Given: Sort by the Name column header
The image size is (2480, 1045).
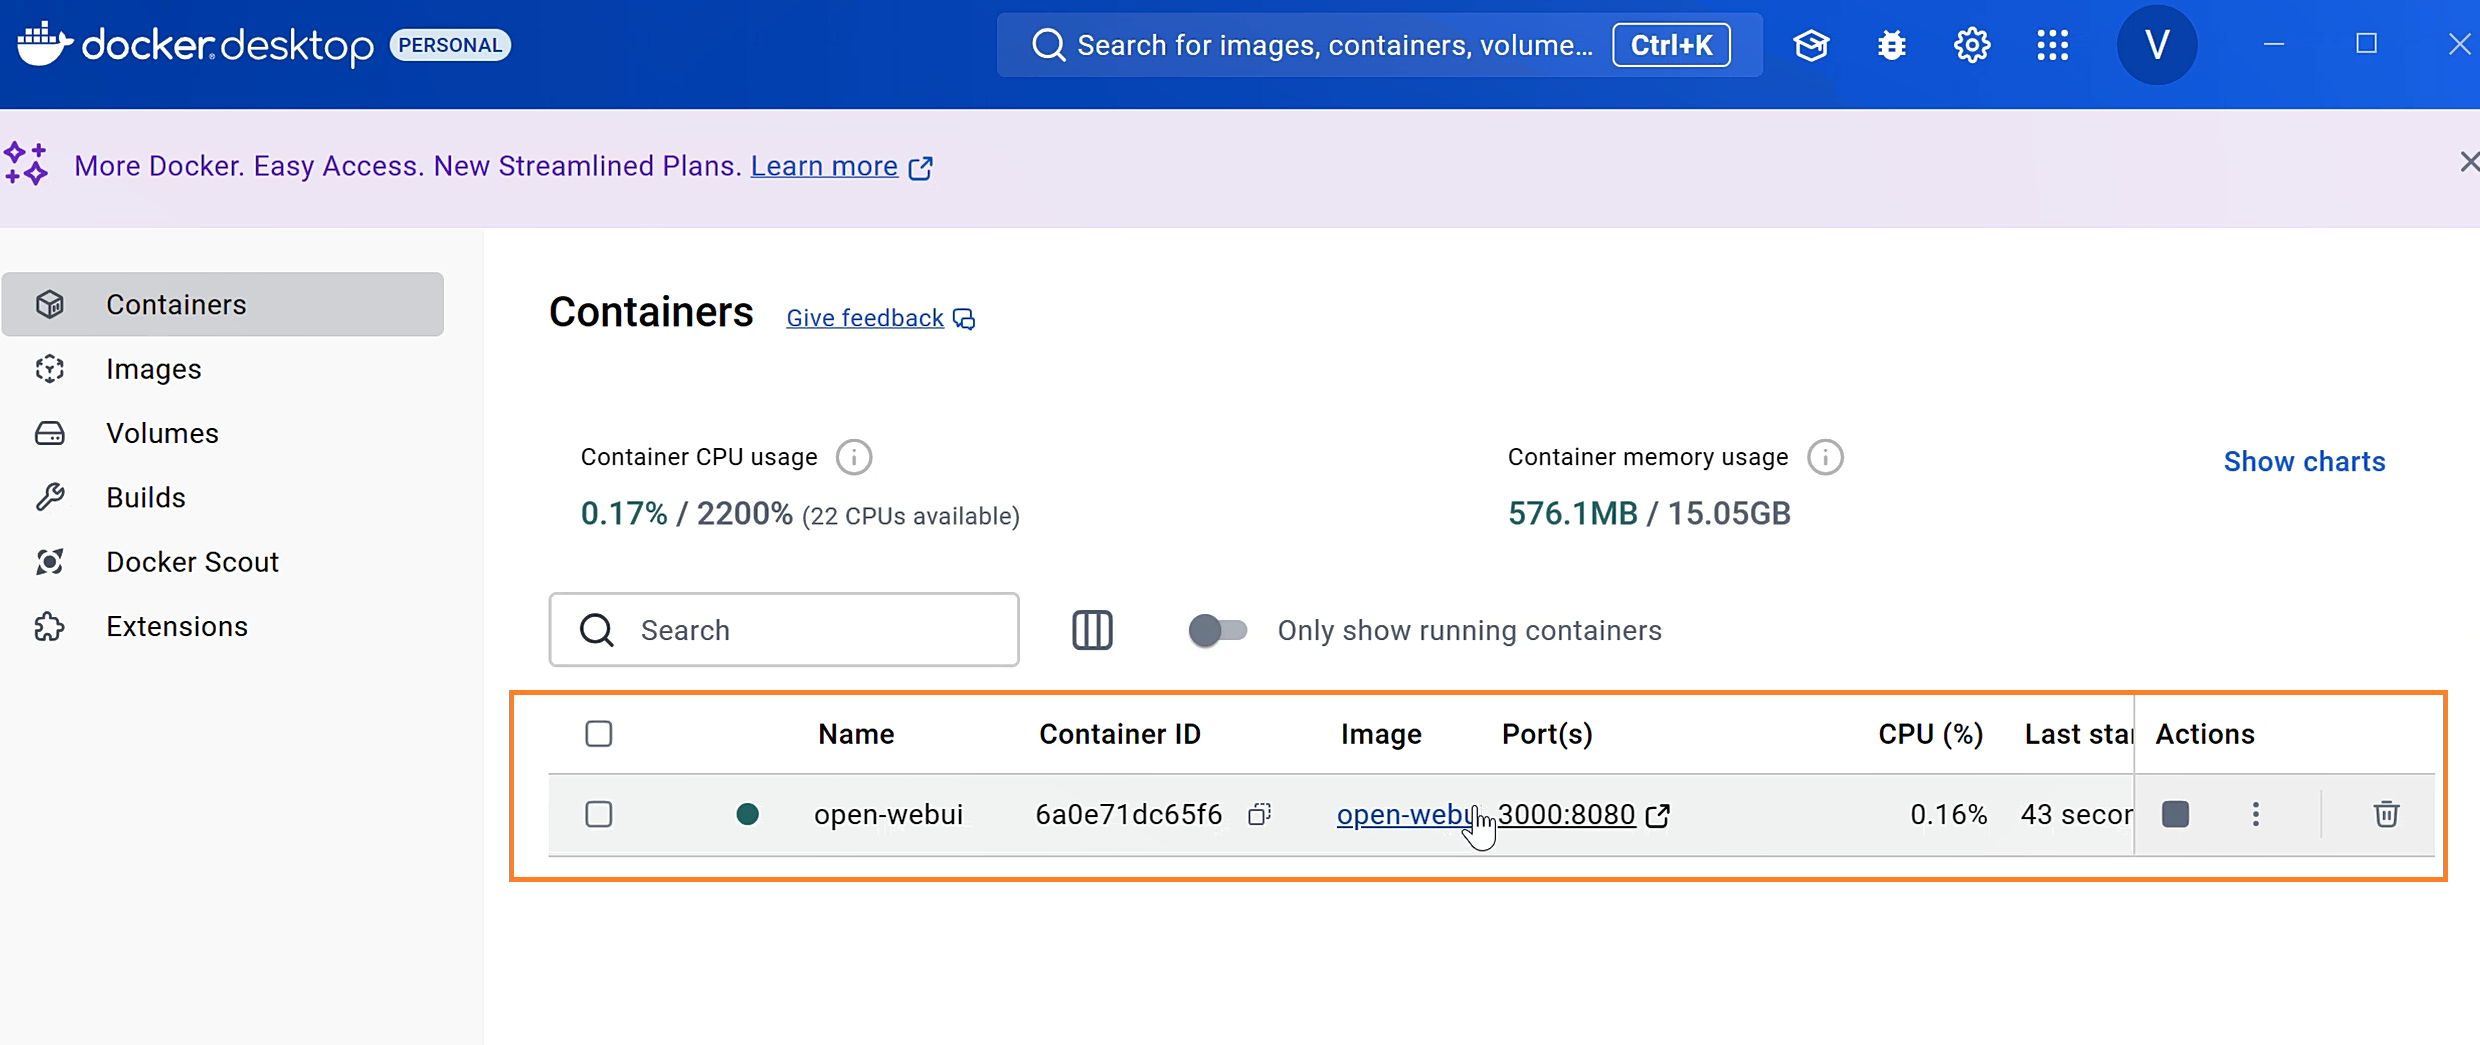Looking at the screenshot, I should click(856, 734).
